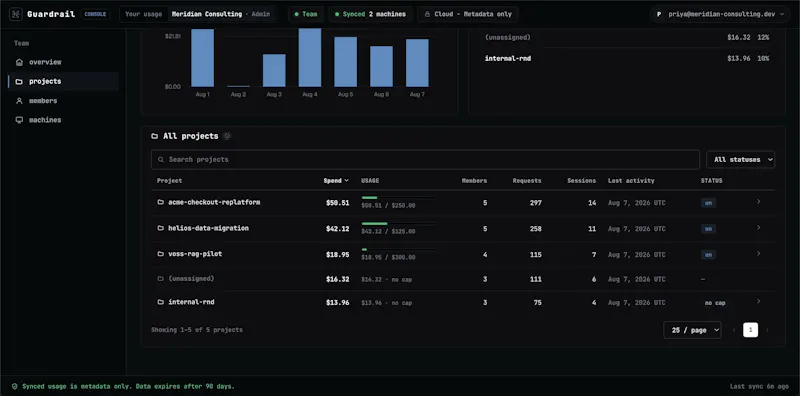The image size is (800, 396).
Task: Click the info icon next to All projects
Action: (x=227, y=136)
